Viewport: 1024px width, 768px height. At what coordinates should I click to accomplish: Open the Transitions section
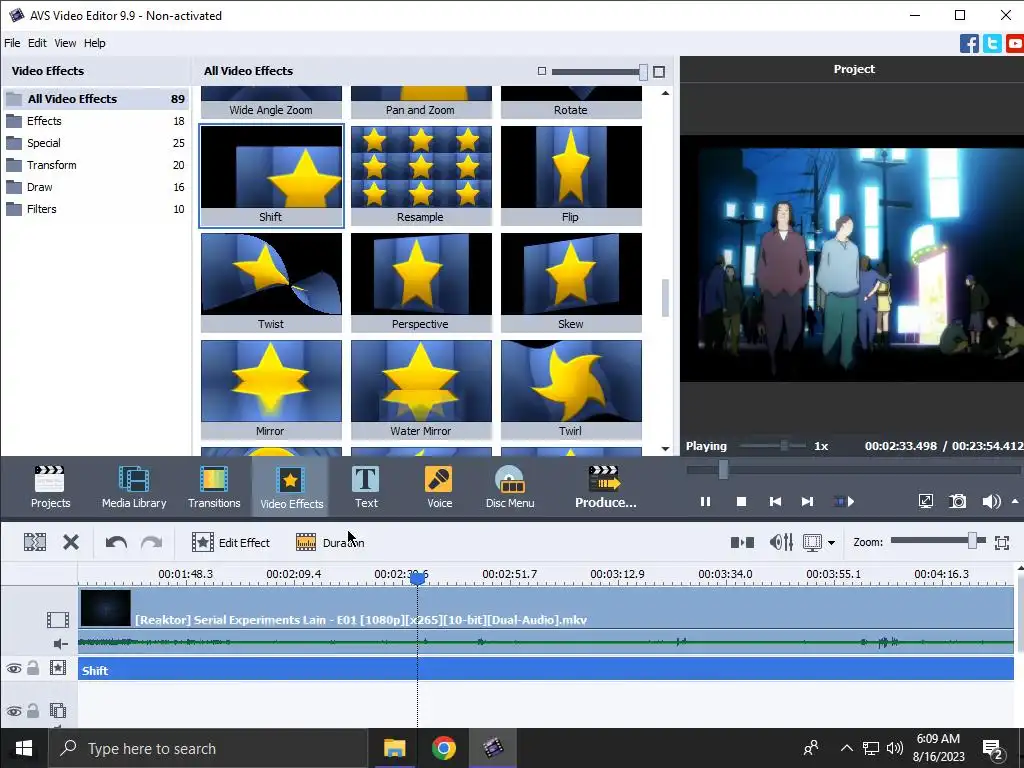[214, 487]
